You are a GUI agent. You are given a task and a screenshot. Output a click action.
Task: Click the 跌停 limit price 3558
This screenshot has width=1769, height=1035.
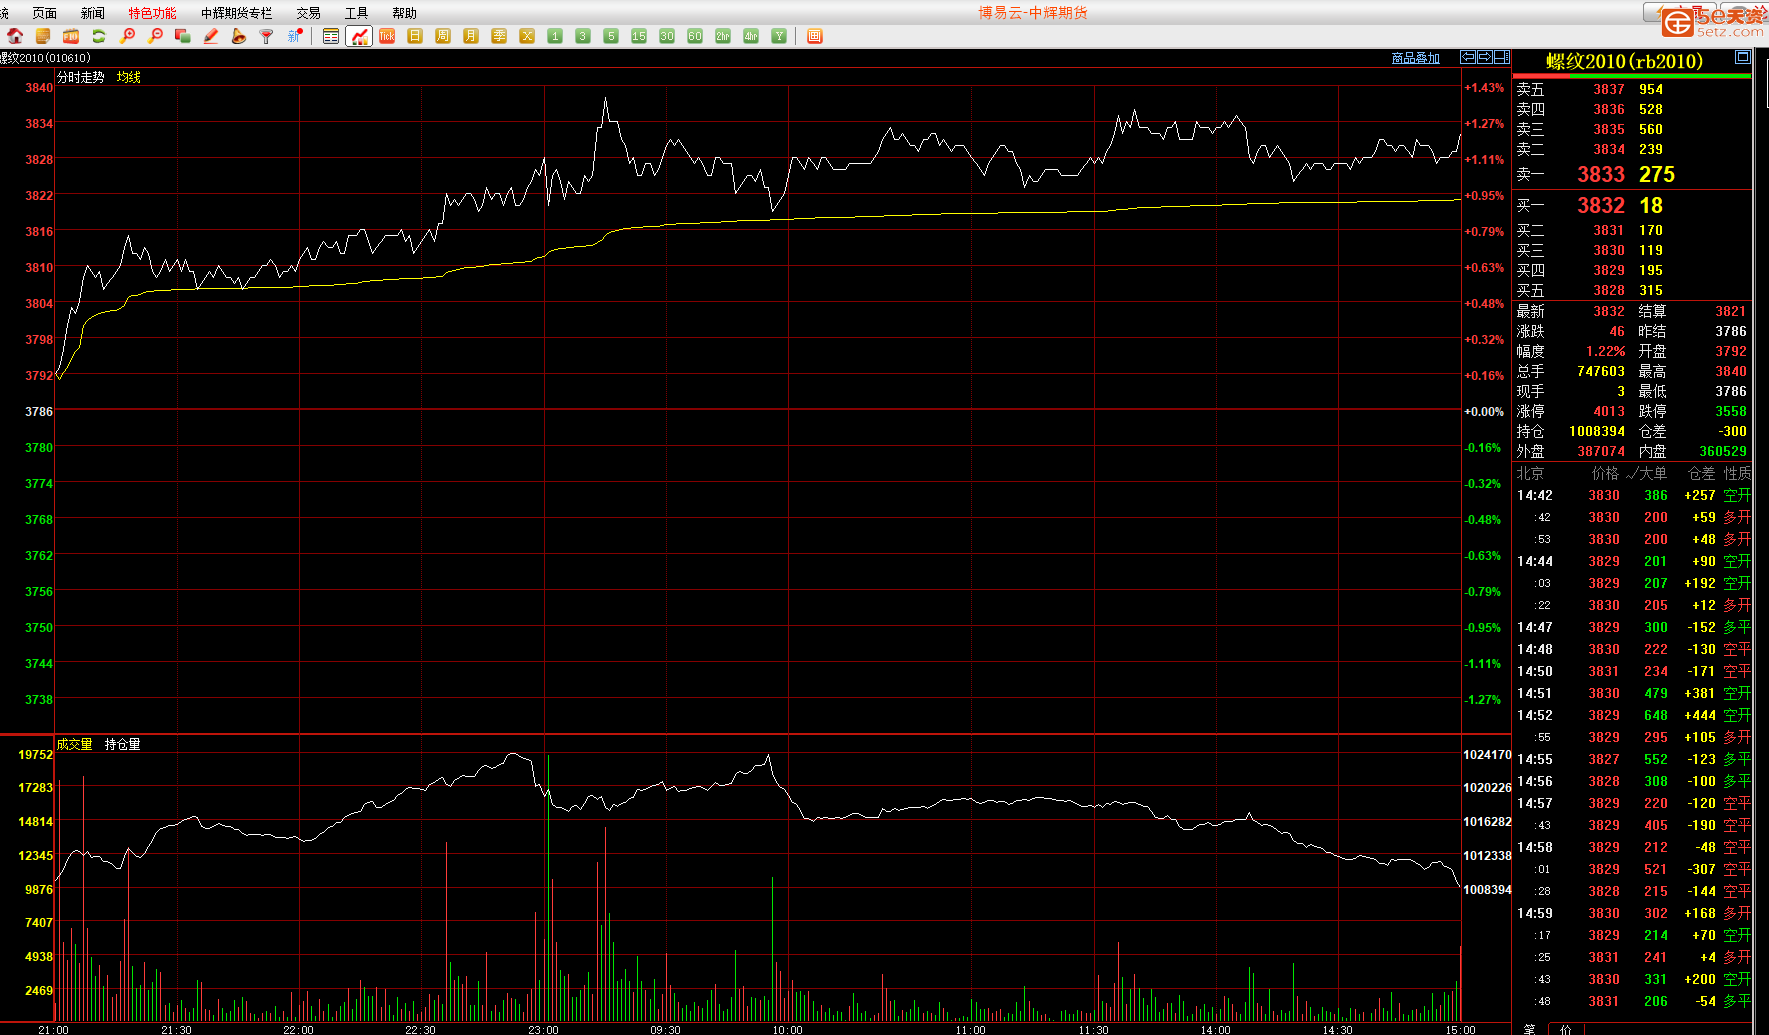tap(1731, 411)
